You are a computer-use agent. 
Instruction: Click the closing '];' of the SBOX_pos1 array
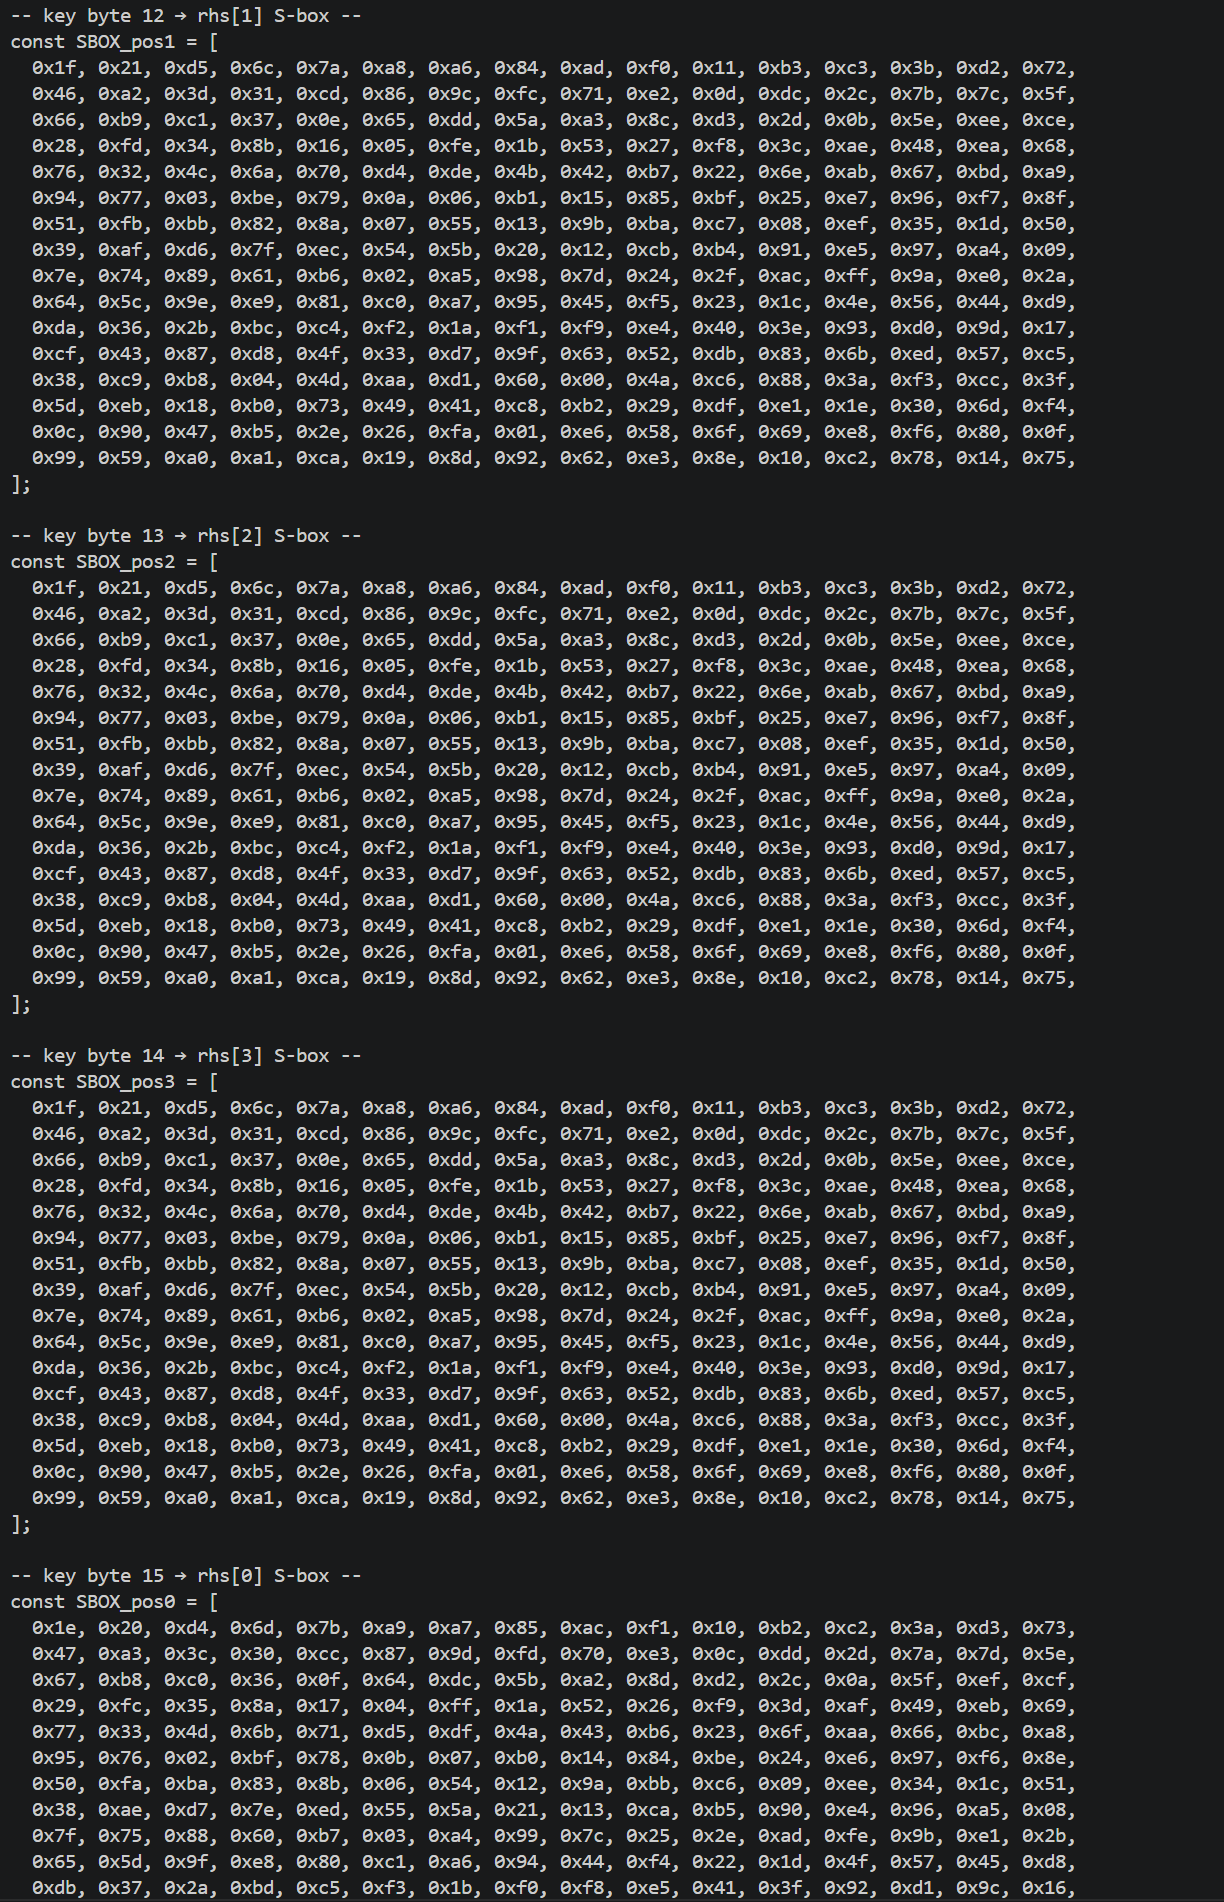click(21, 484)
